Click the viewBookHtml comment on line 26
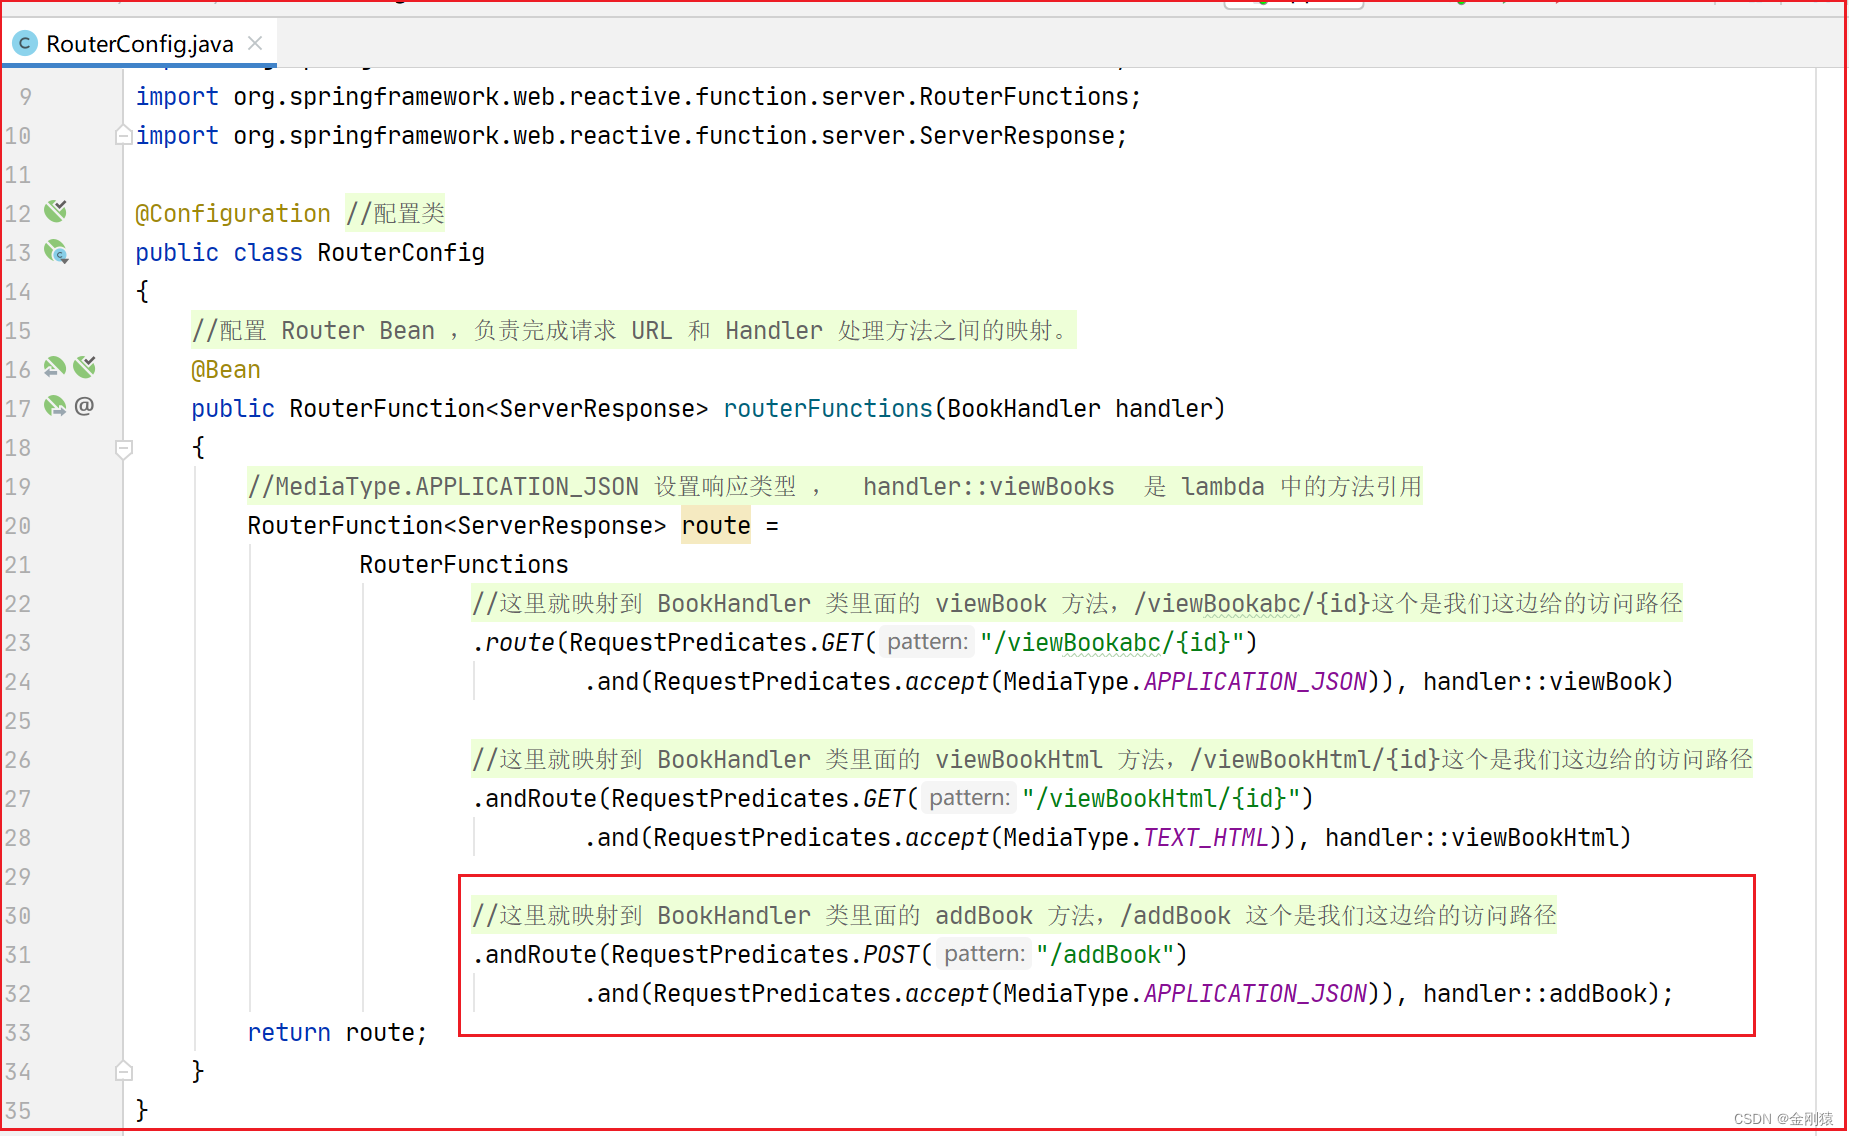1849x1136 pixels. [1112, 760]
